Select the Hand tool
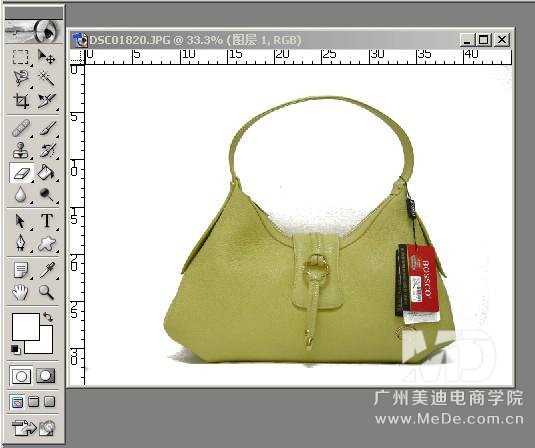This screenshot has width=535, height=448. tap(20, 292)
